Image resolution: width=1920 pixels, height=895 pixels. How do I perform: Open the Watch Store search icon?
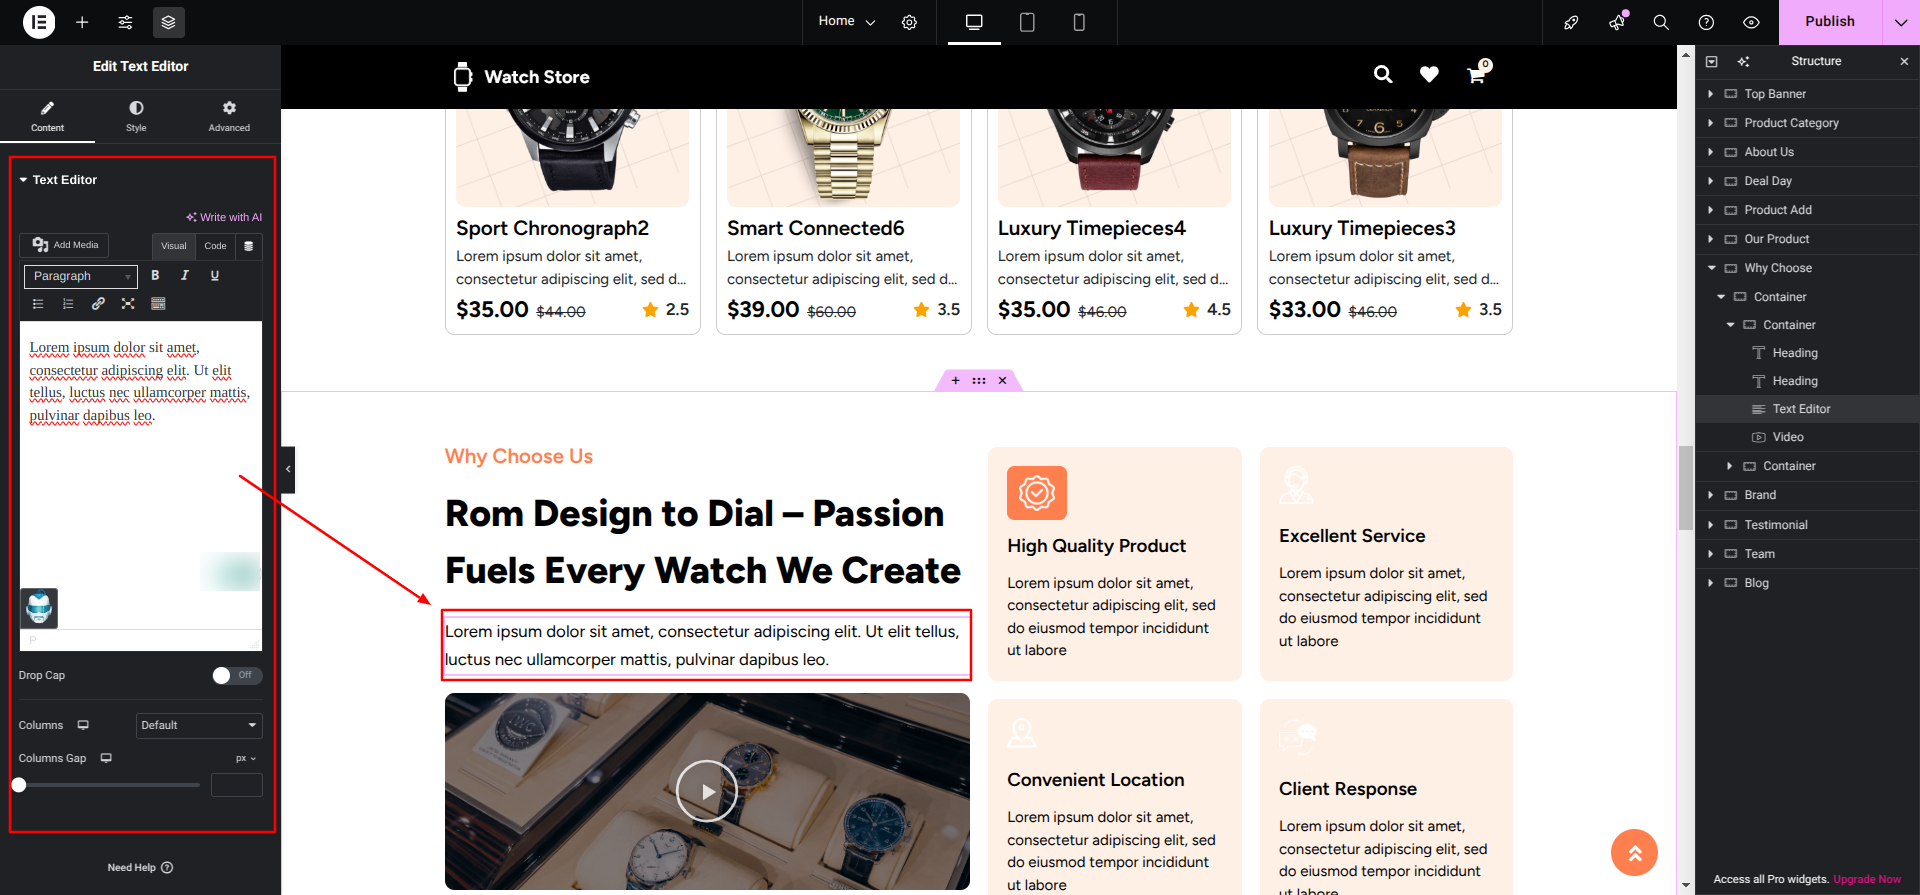pyautogui.click(x=1383, y=75)
